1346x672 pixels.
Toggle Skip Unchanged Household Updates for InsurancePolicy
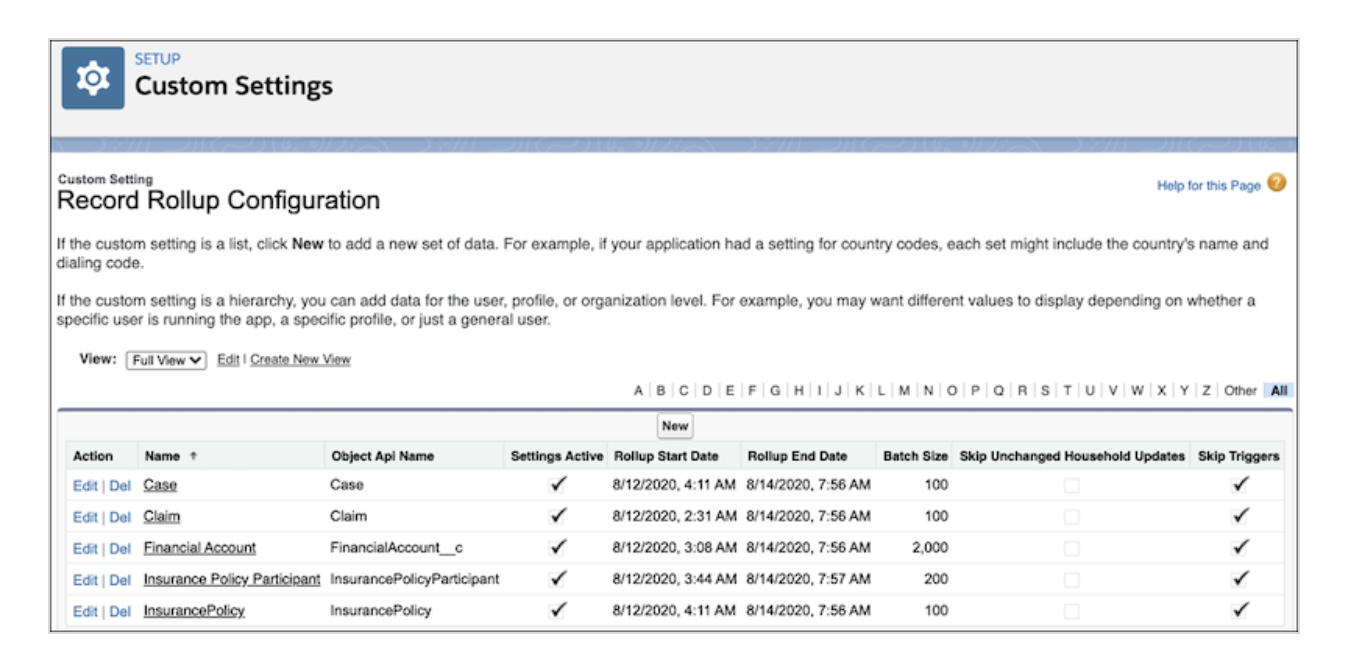click(1071, 610)
